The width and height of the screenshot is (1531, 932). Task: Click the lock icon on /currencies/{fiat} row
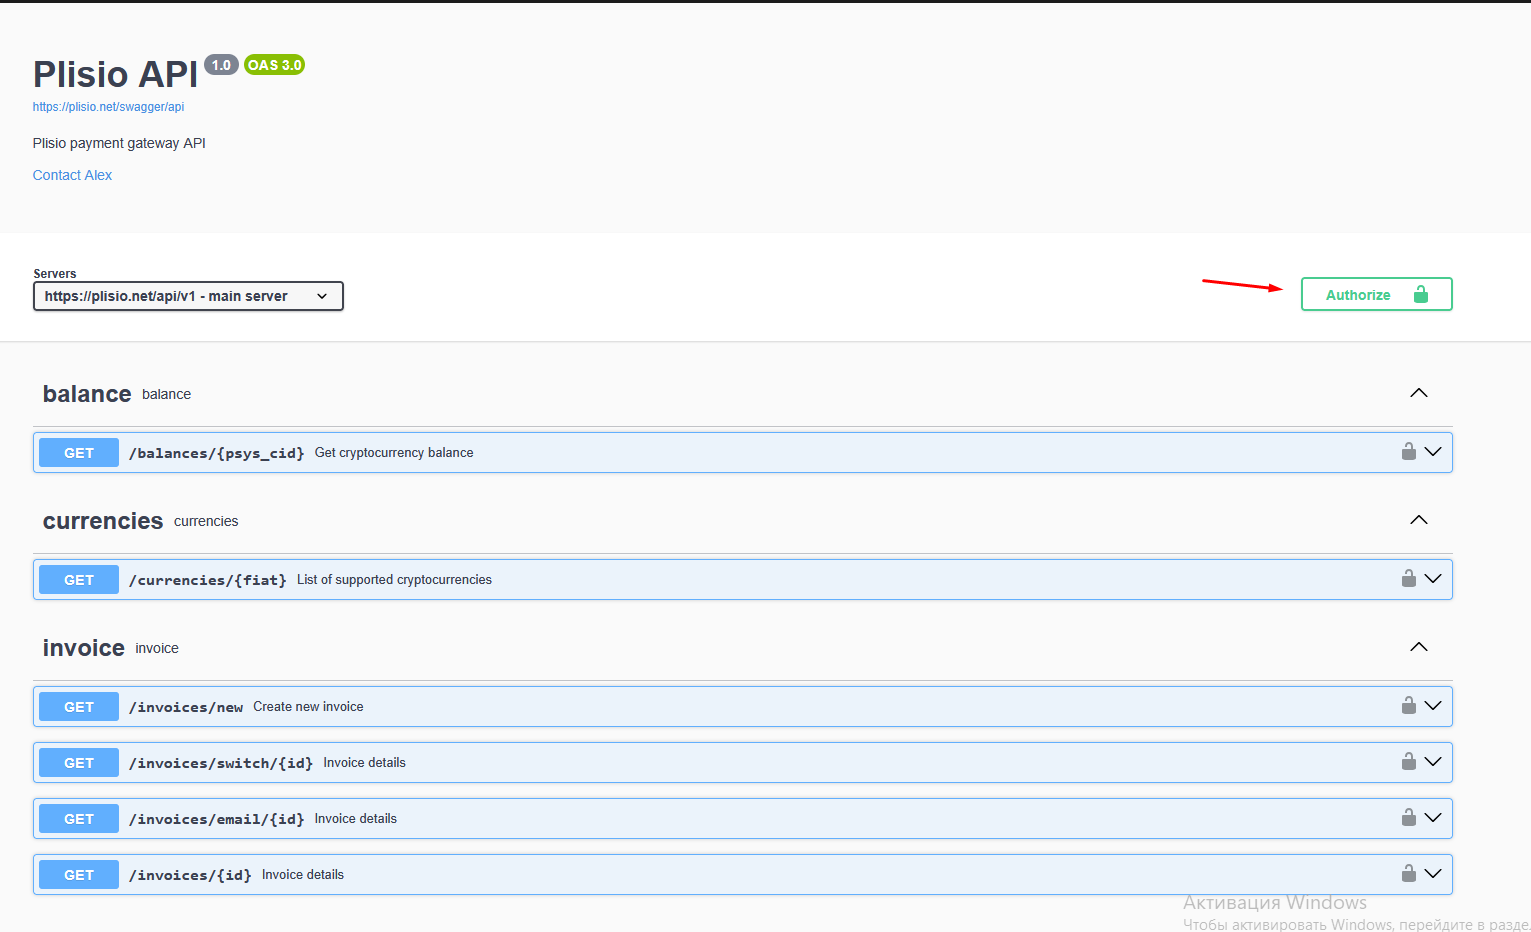click(x=1408, y=578)
